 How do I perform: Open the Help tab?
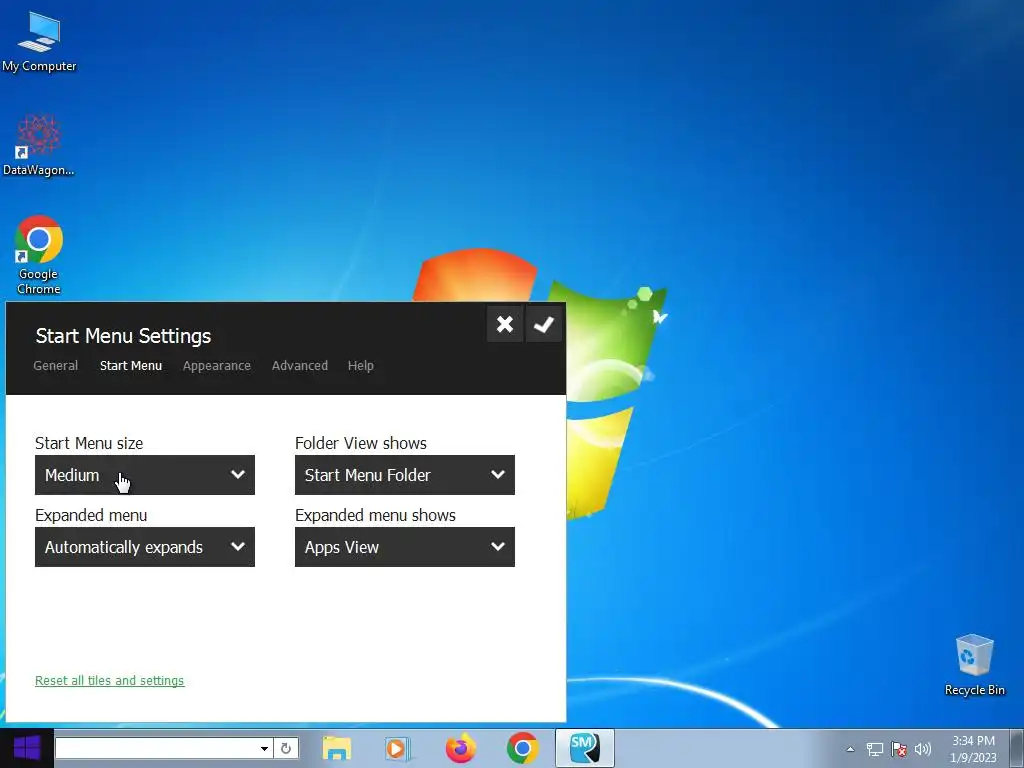pyautogui.click(x=360, y=366)
